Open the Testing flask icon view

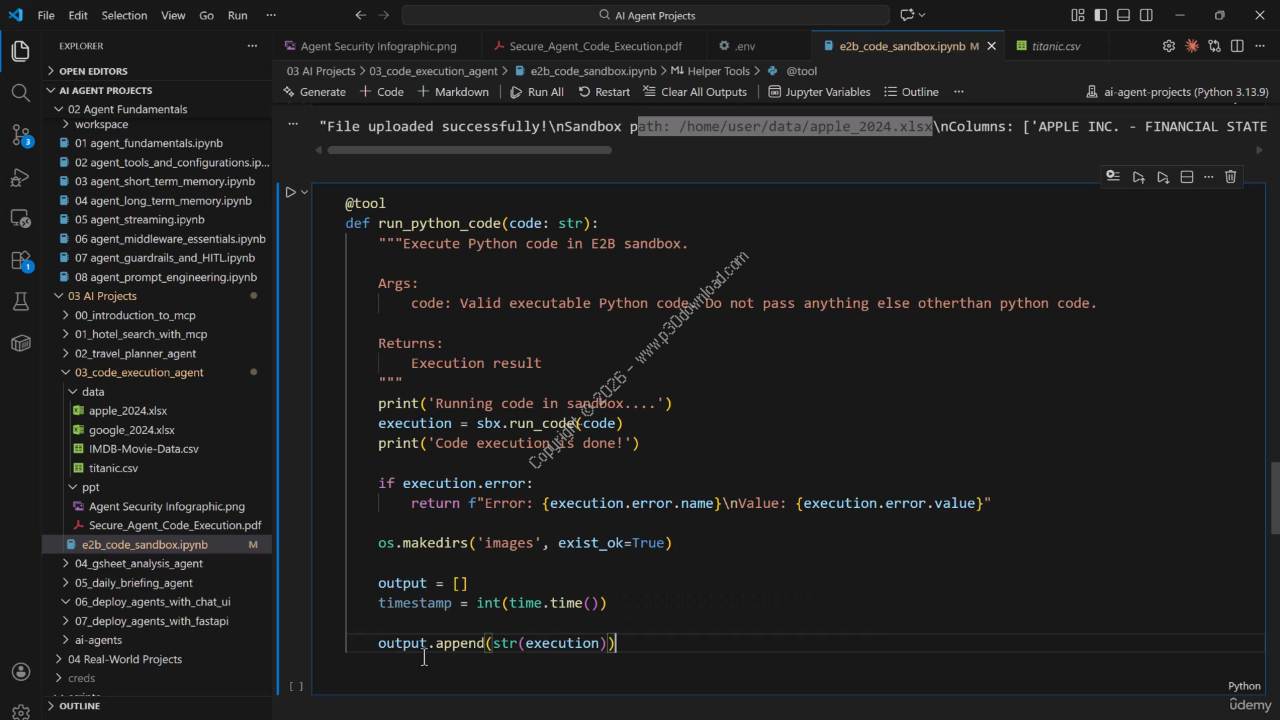tap(20, 301)
